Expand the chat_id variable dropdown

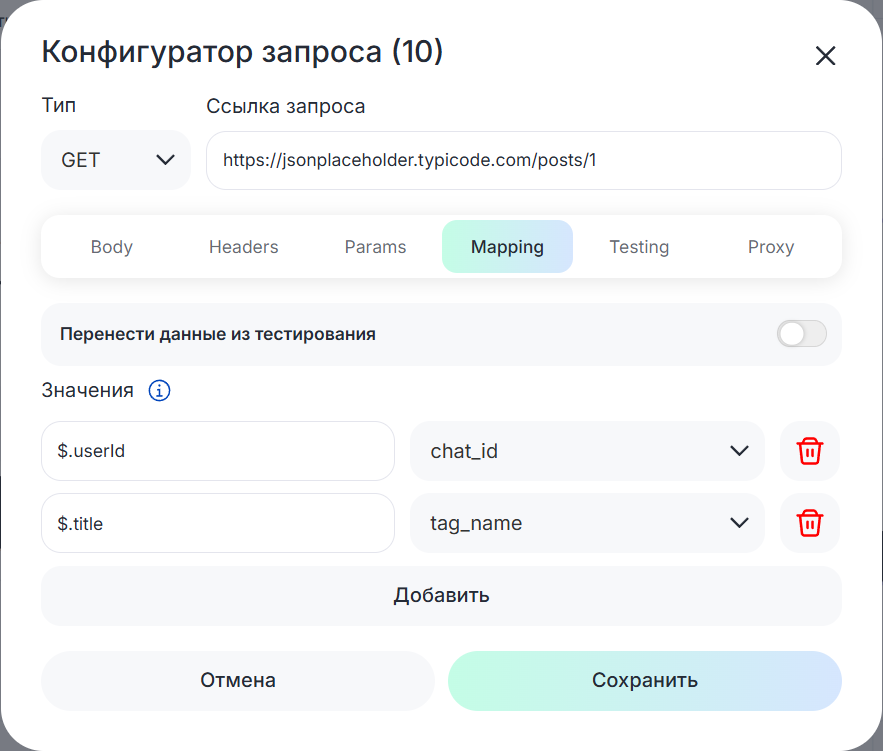tap(587, 451)
